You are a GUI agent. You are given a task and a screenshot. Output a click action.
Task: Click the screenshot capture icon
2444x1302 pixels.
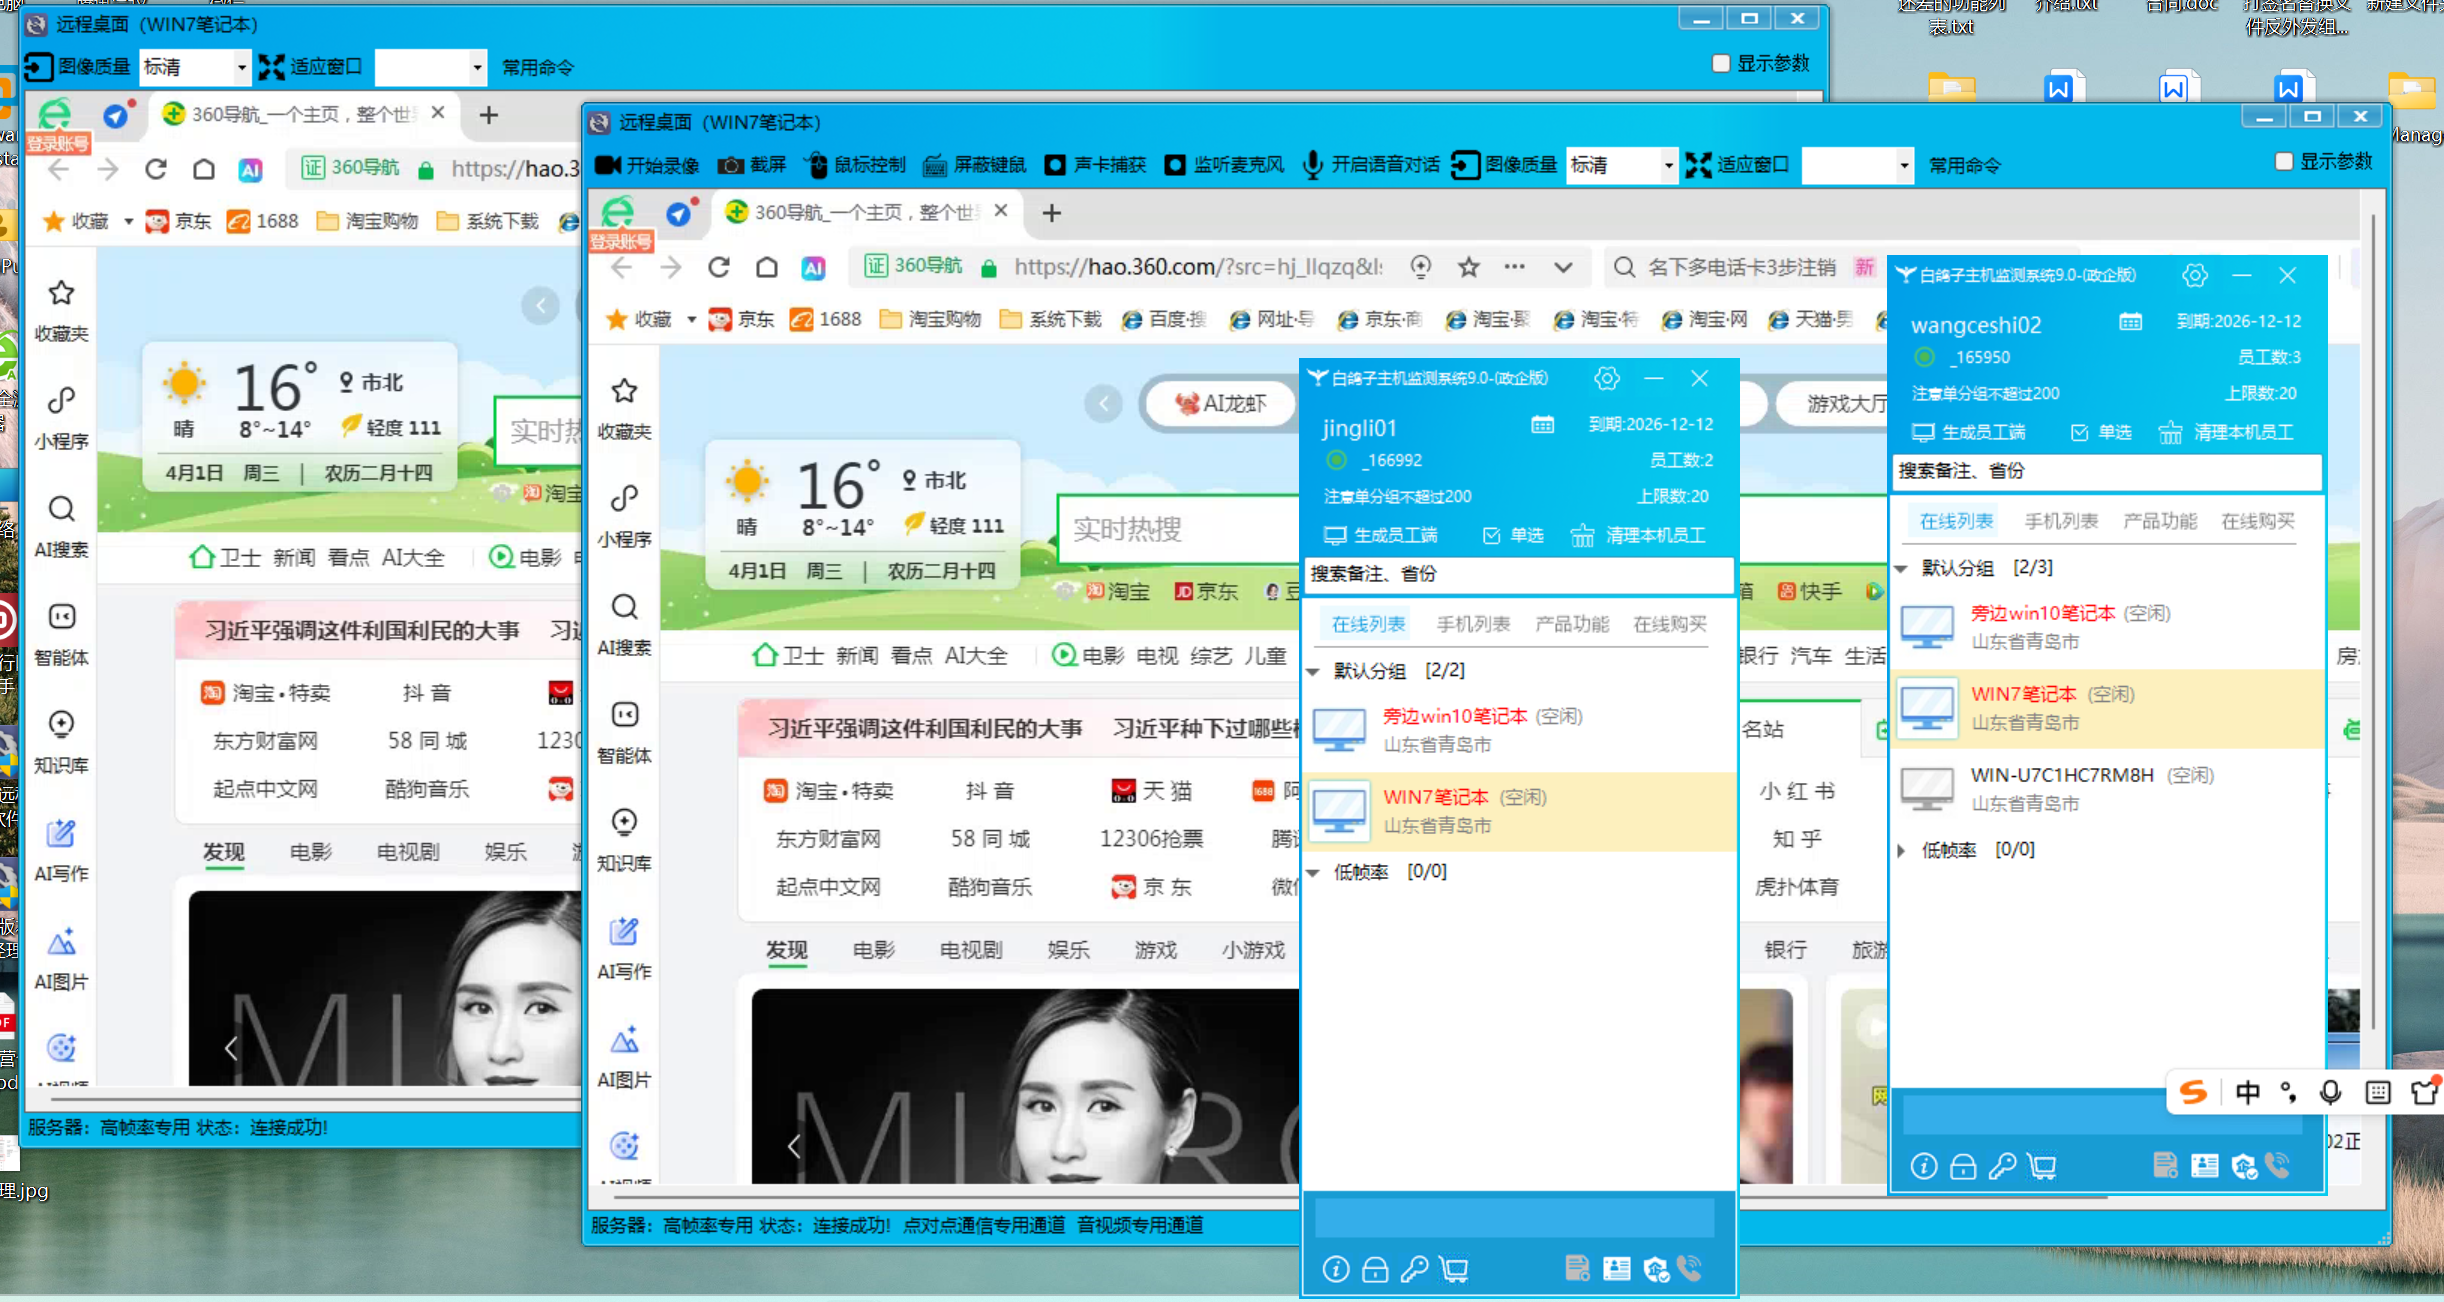pyautogui.click(x=731, y=165)
